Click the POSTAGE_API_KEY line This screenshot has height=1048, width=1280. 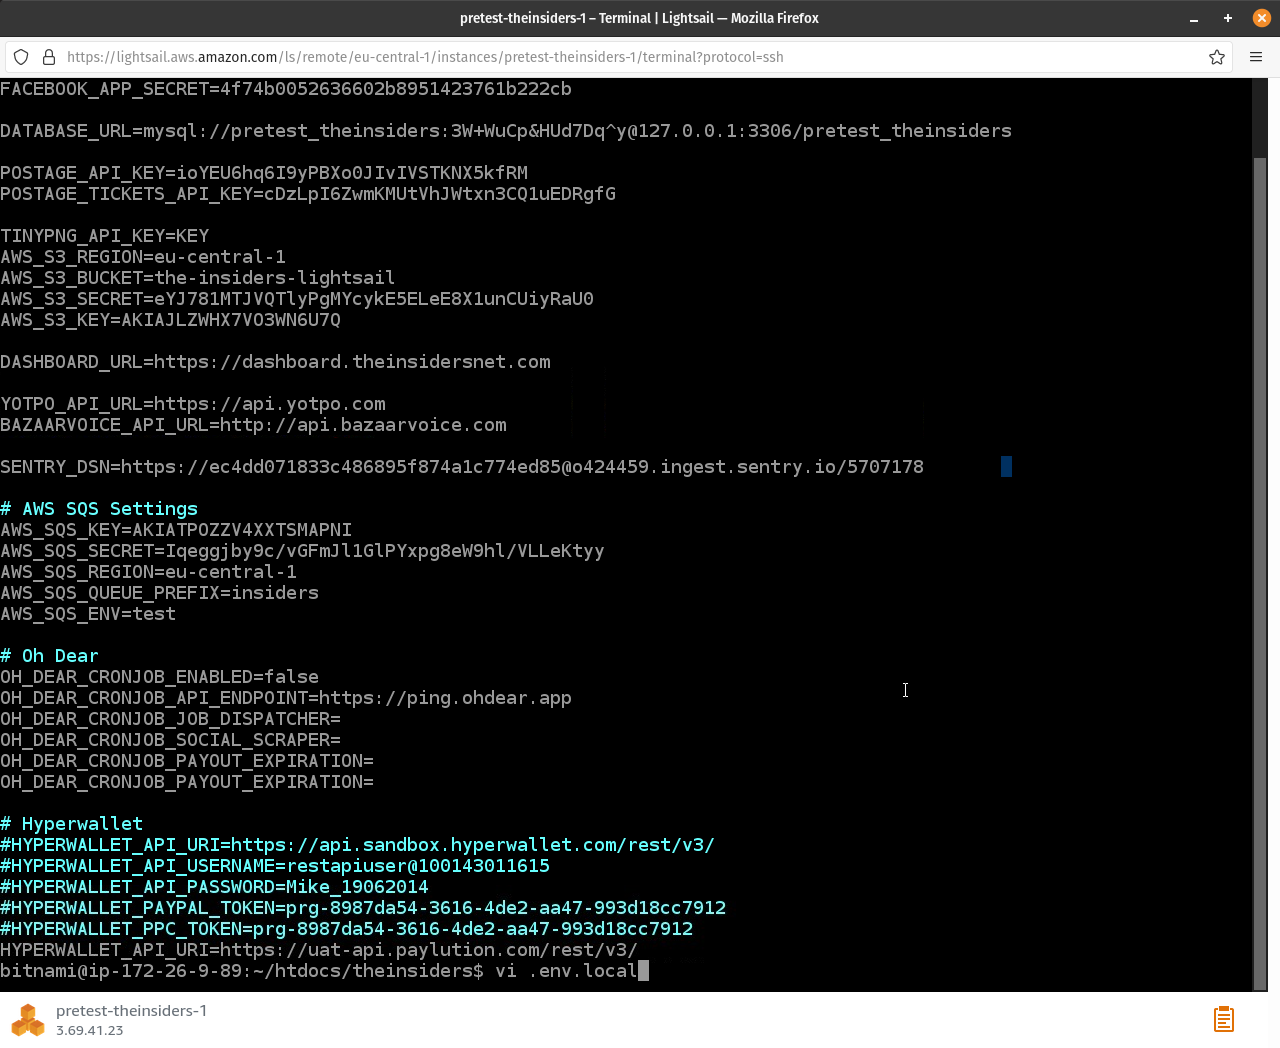264,173
